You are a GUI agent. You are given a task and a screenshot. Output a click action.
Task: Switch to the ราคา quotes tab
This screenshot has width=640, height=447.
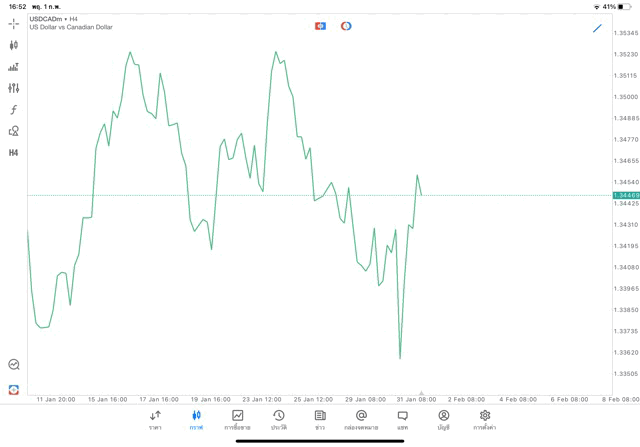click(x=155, y=420)
